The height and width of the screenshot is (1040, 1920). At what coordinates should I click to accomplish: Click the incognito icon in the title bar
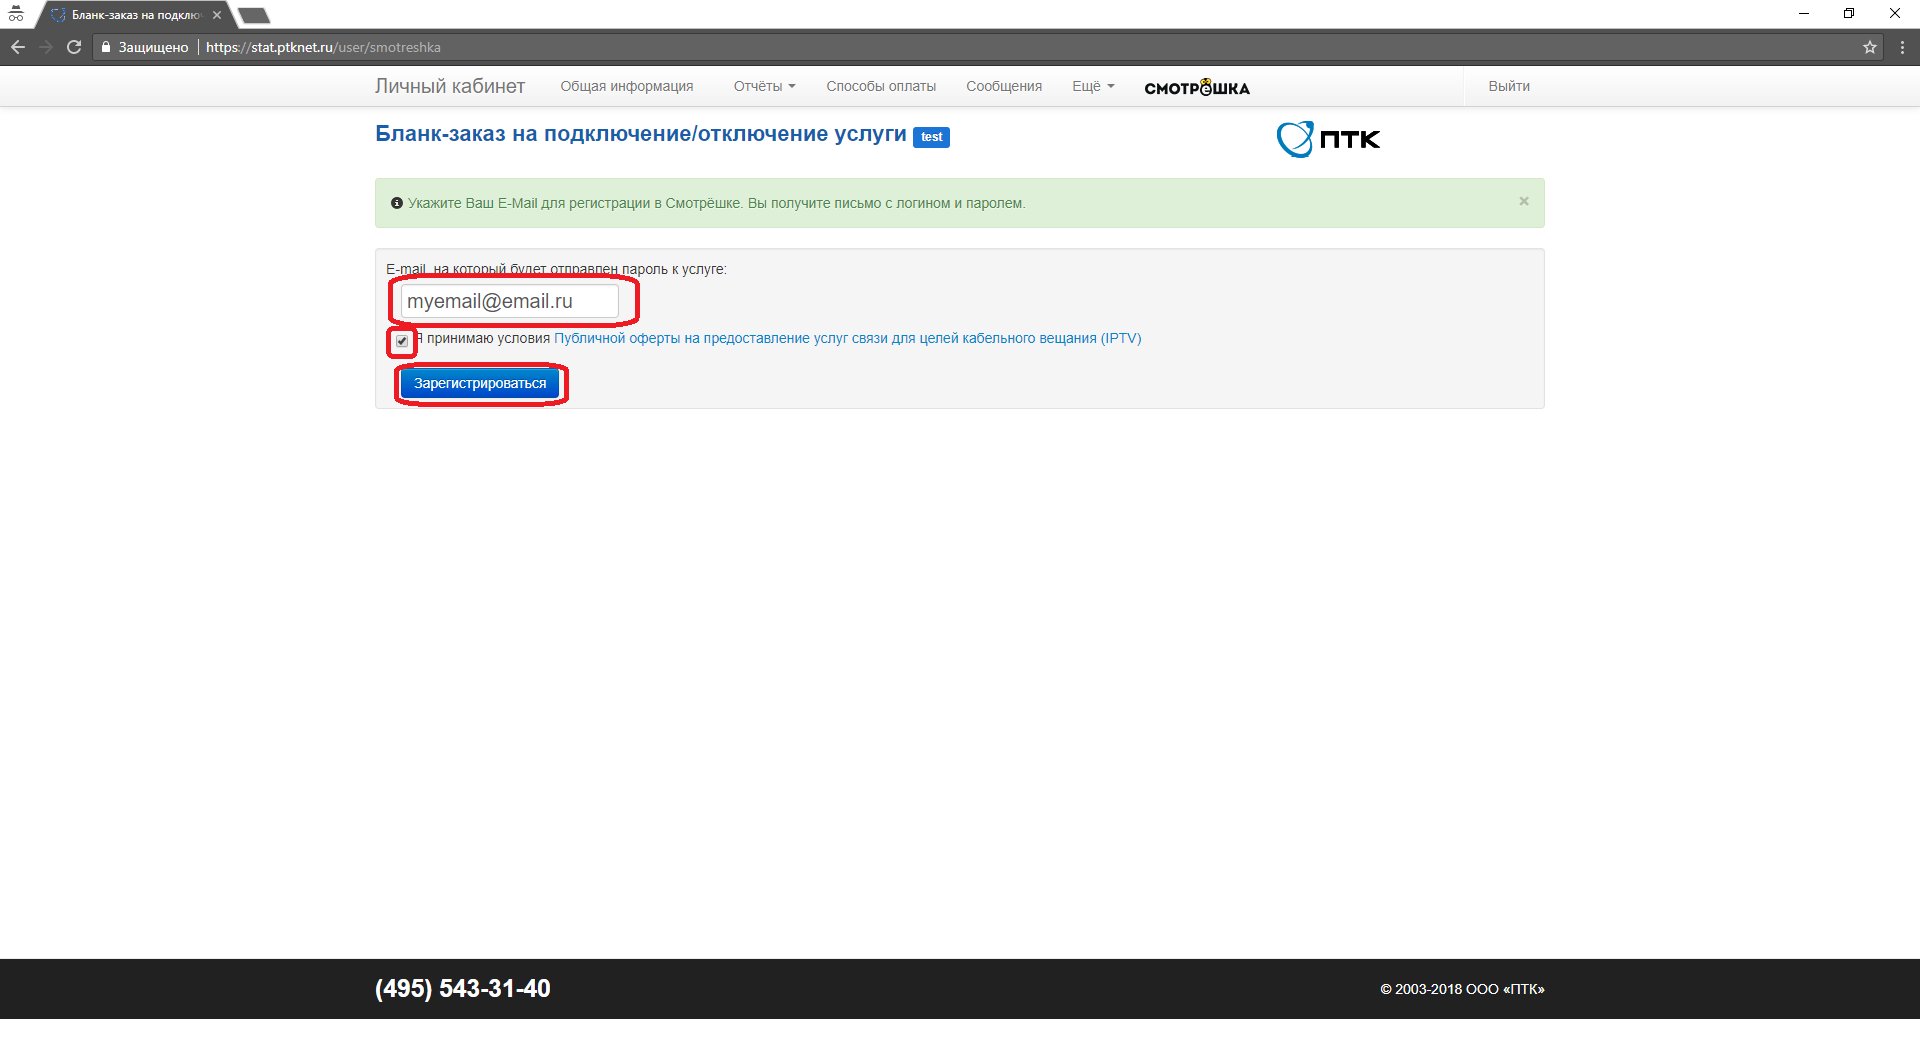click(x=16, y=14)
